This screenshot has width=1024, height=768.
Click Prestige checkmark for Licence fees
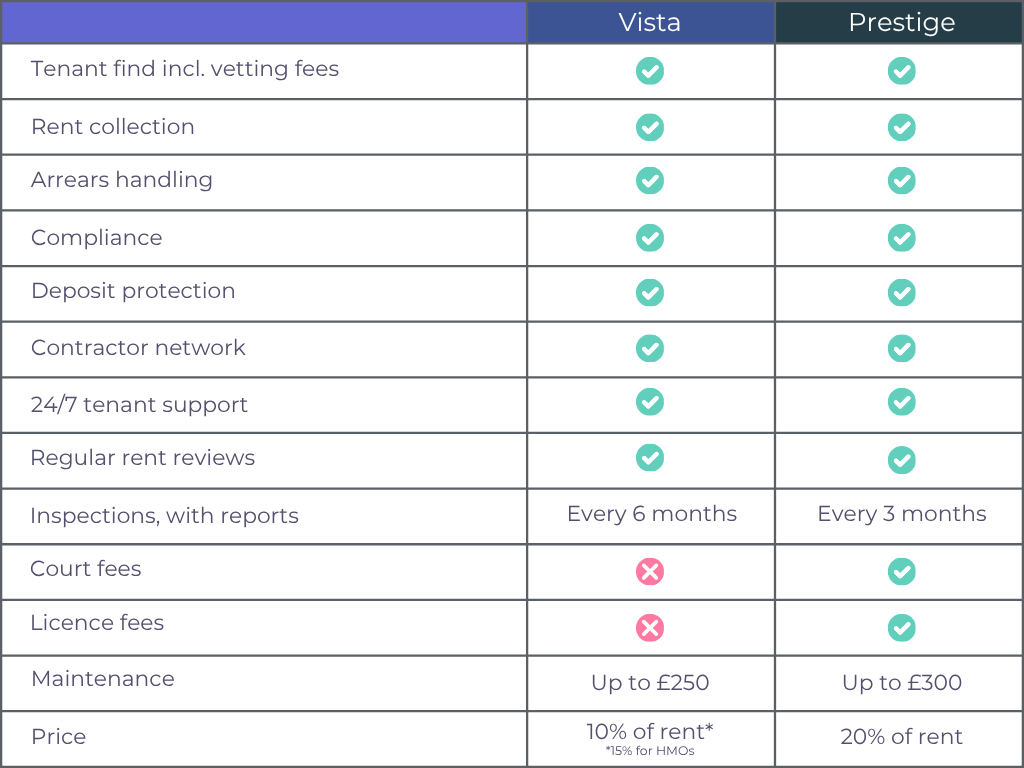pos(902,628)
